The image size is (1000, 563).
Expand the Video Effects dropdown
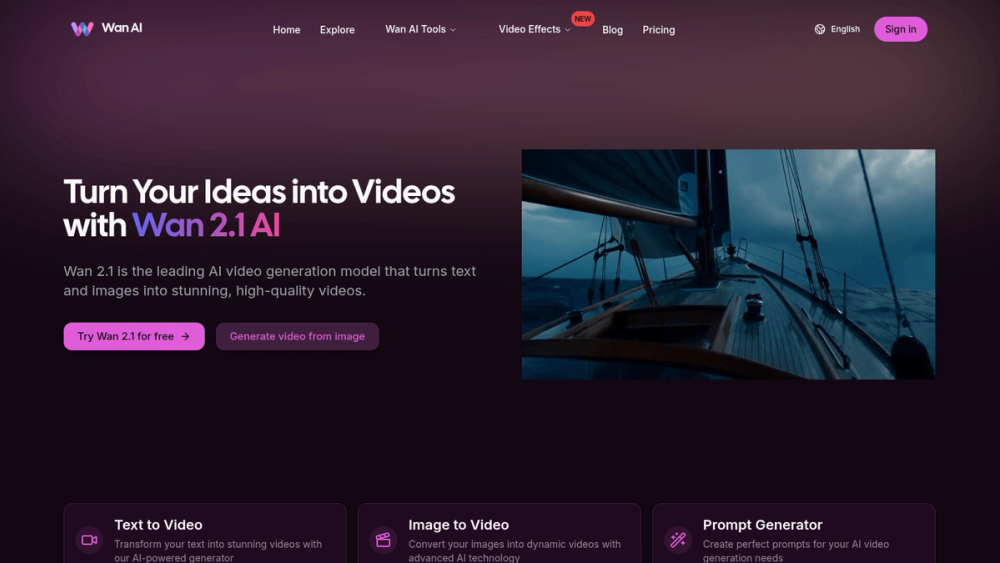pos(534,29)
